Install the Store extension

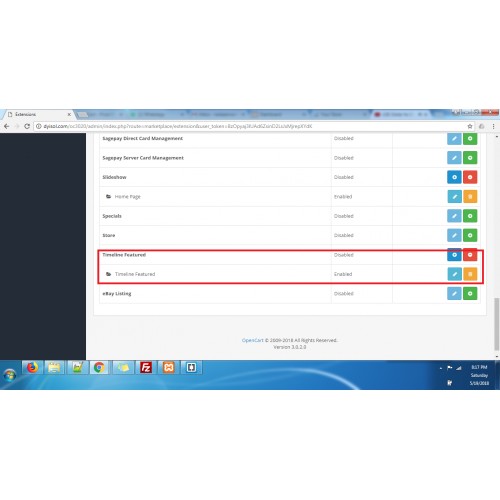click(470, 235)
